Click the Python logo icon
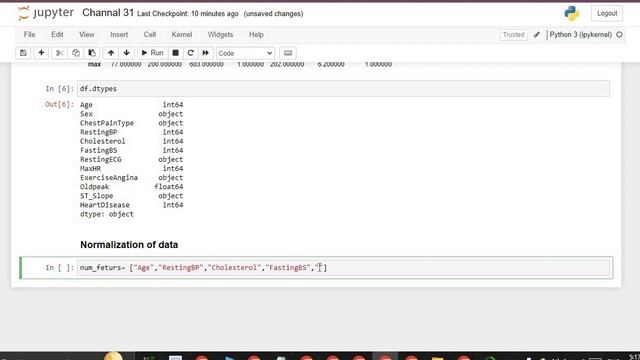 [x=572, y=13]
